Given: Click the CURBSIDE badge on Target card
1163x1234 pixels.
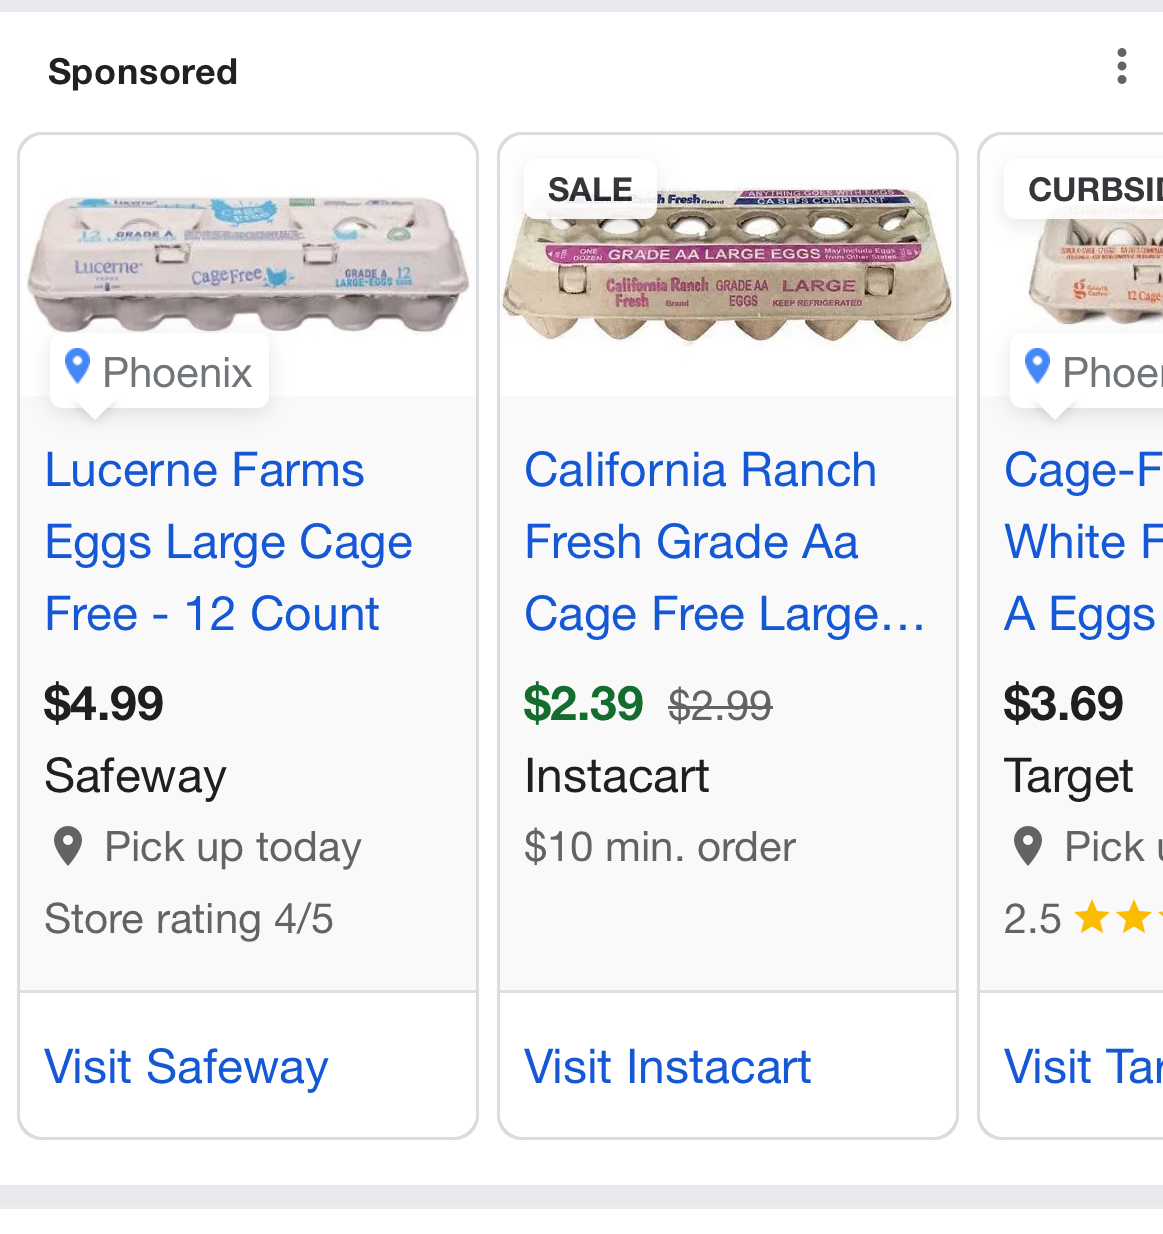Looking at the screenshot, I should point(1092,189).
